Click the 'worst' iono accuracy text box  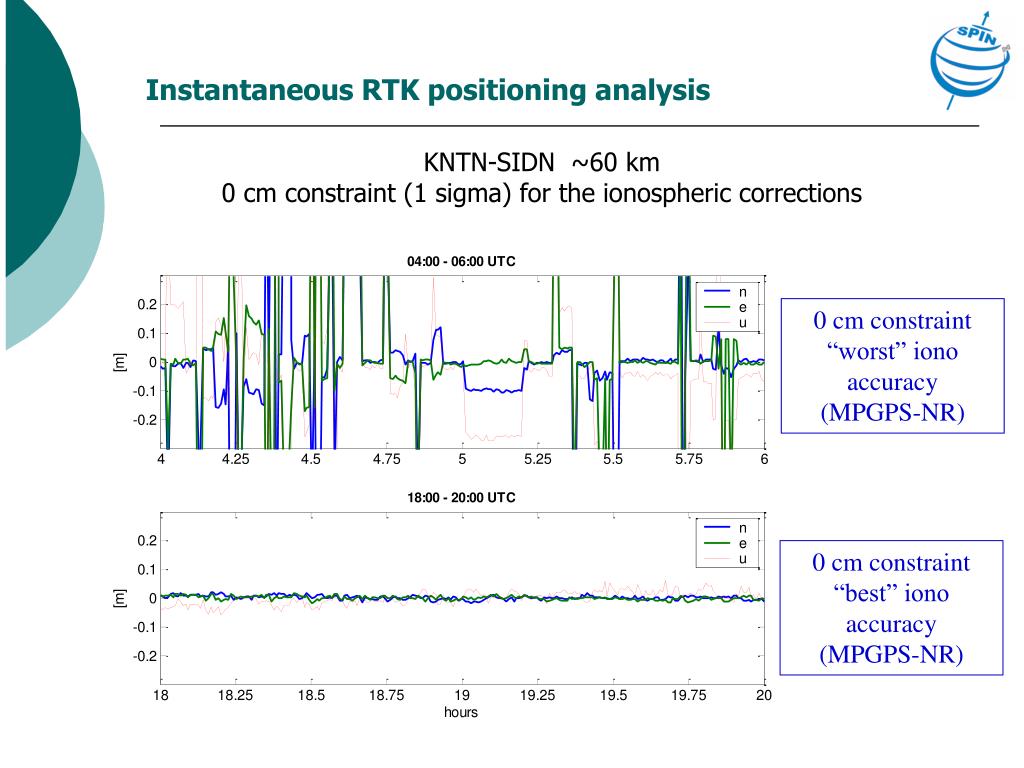[x=892, y=366]
